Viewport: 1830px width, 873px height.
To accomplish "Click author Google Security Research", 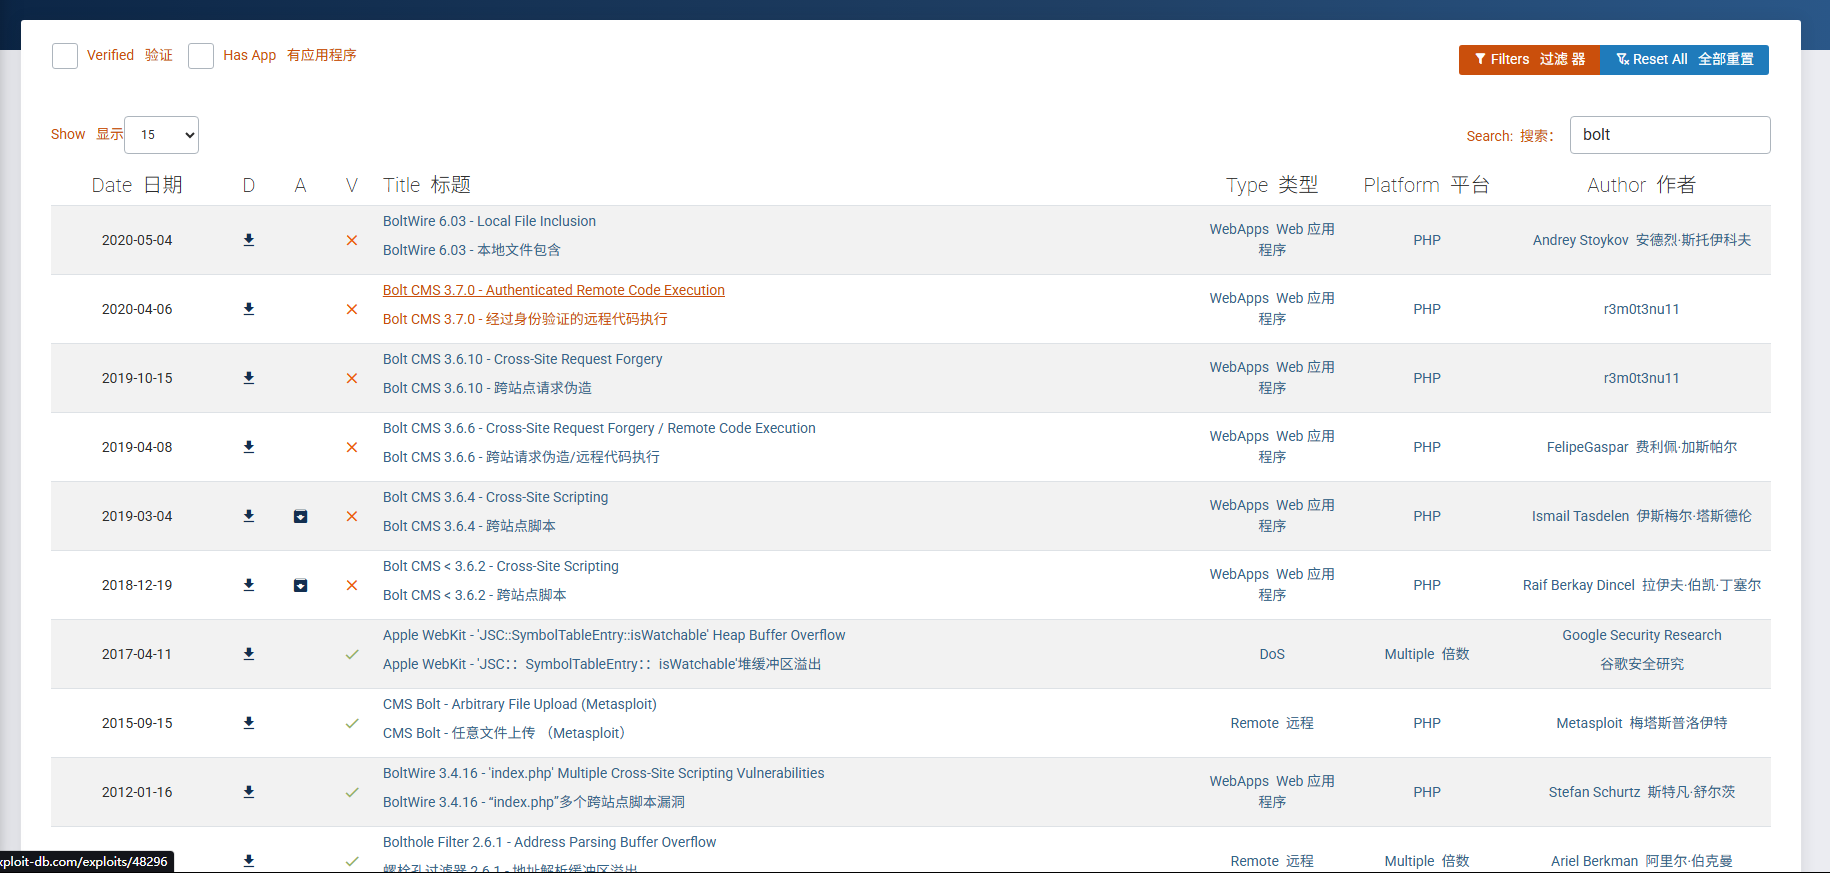I will tap(1642, 649).
